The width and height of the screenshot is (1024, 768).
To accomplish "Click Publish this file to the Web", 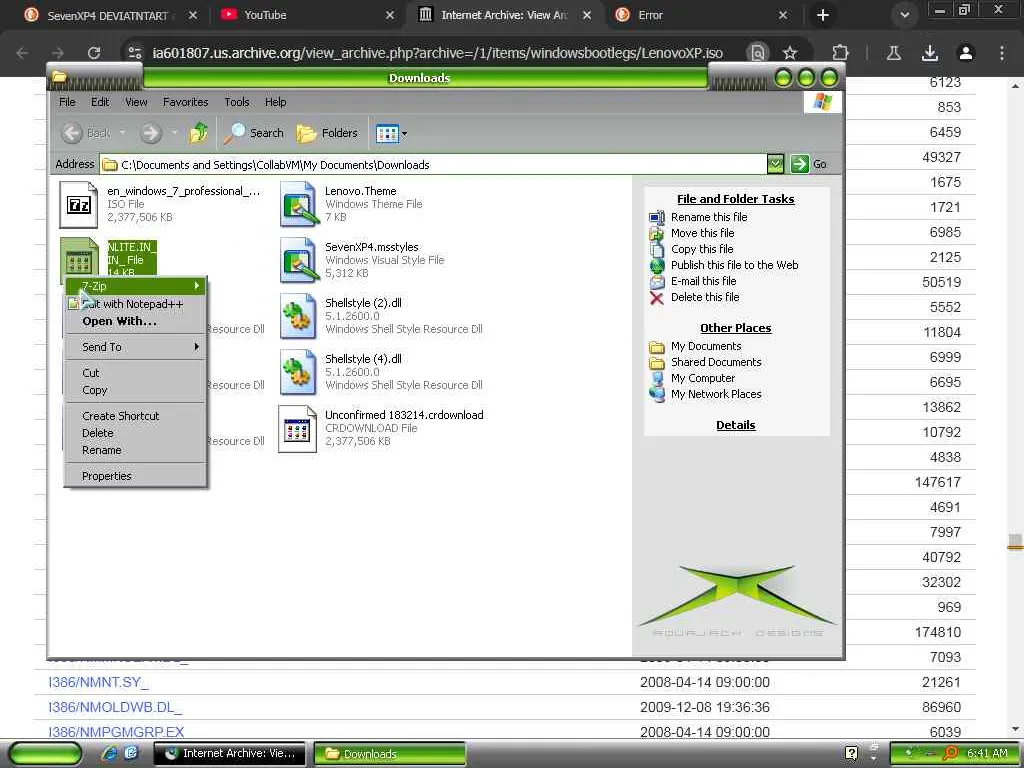I will 735,265.
